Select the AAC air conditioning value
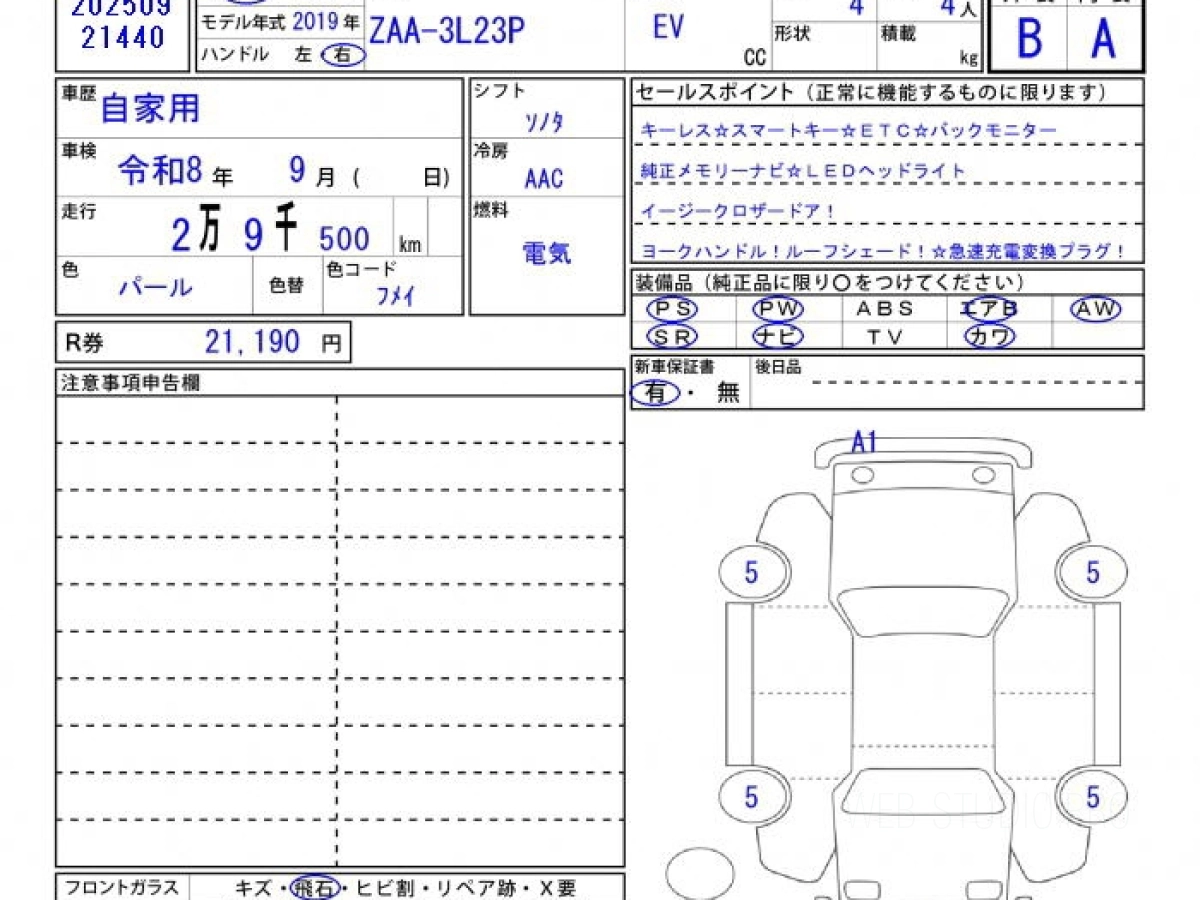This screenshot has height=900, width=1200. pyautogui.click(x=543, y=179)
